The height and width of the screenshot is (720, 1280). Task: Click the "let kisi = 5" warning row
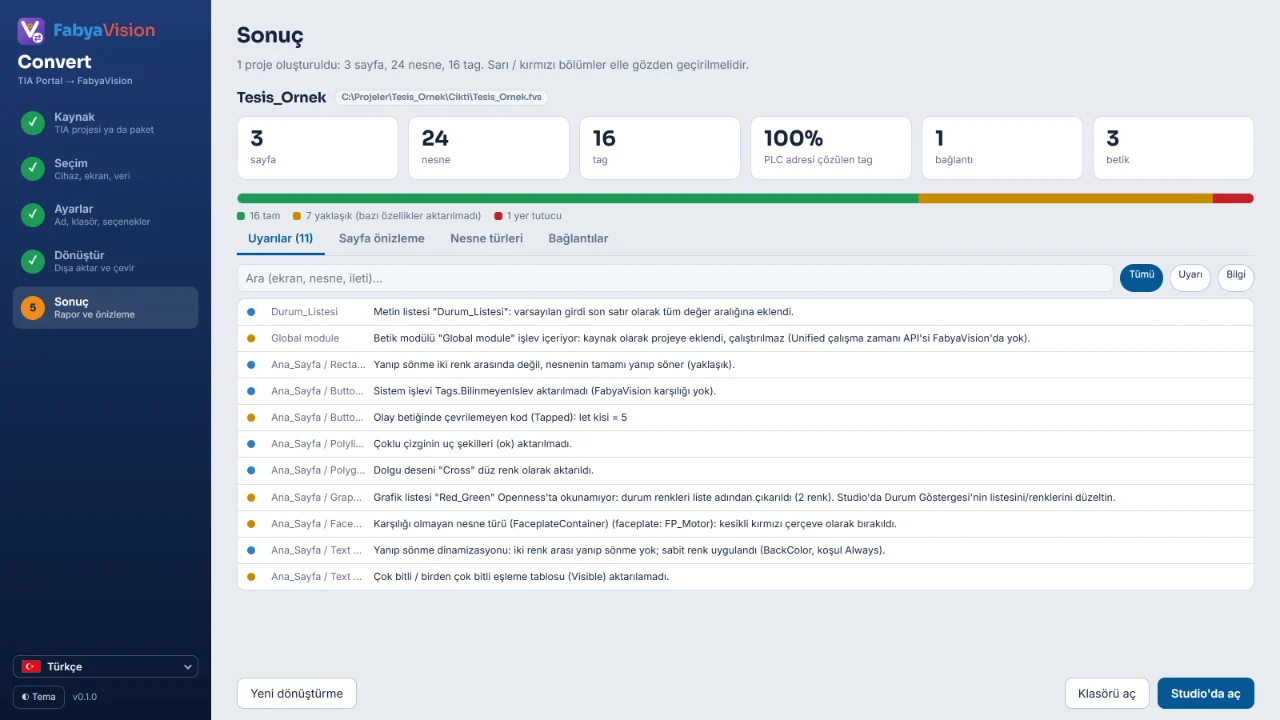[745, 417]
